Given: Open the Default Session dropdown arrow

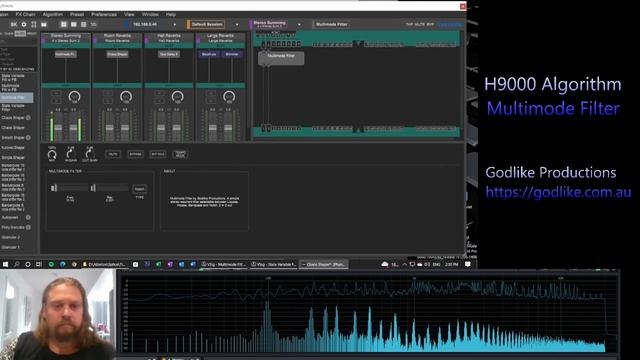Looking at the screenshot, I should point(237,24).
